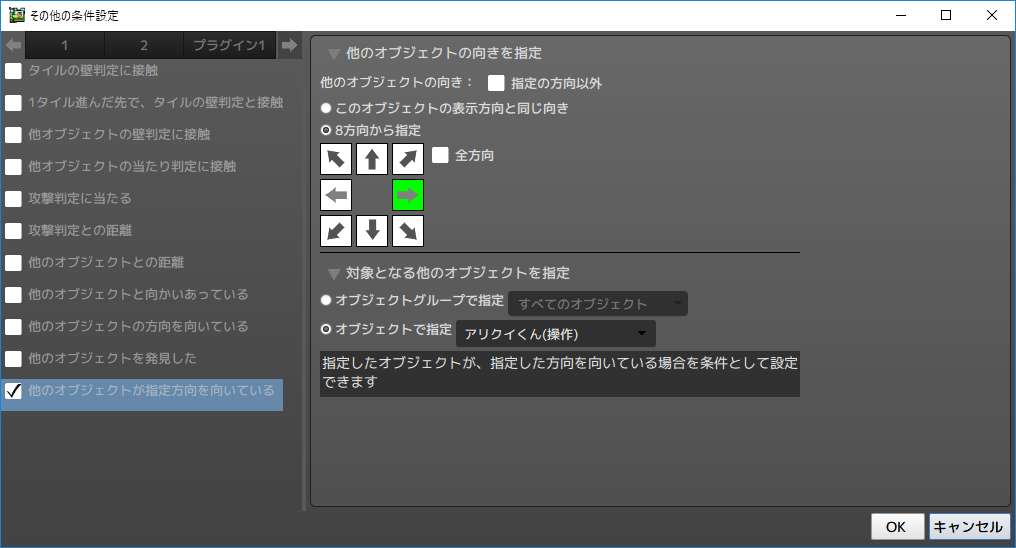
Task: Select the down direction arrow
Action: (x=372, y=231)
